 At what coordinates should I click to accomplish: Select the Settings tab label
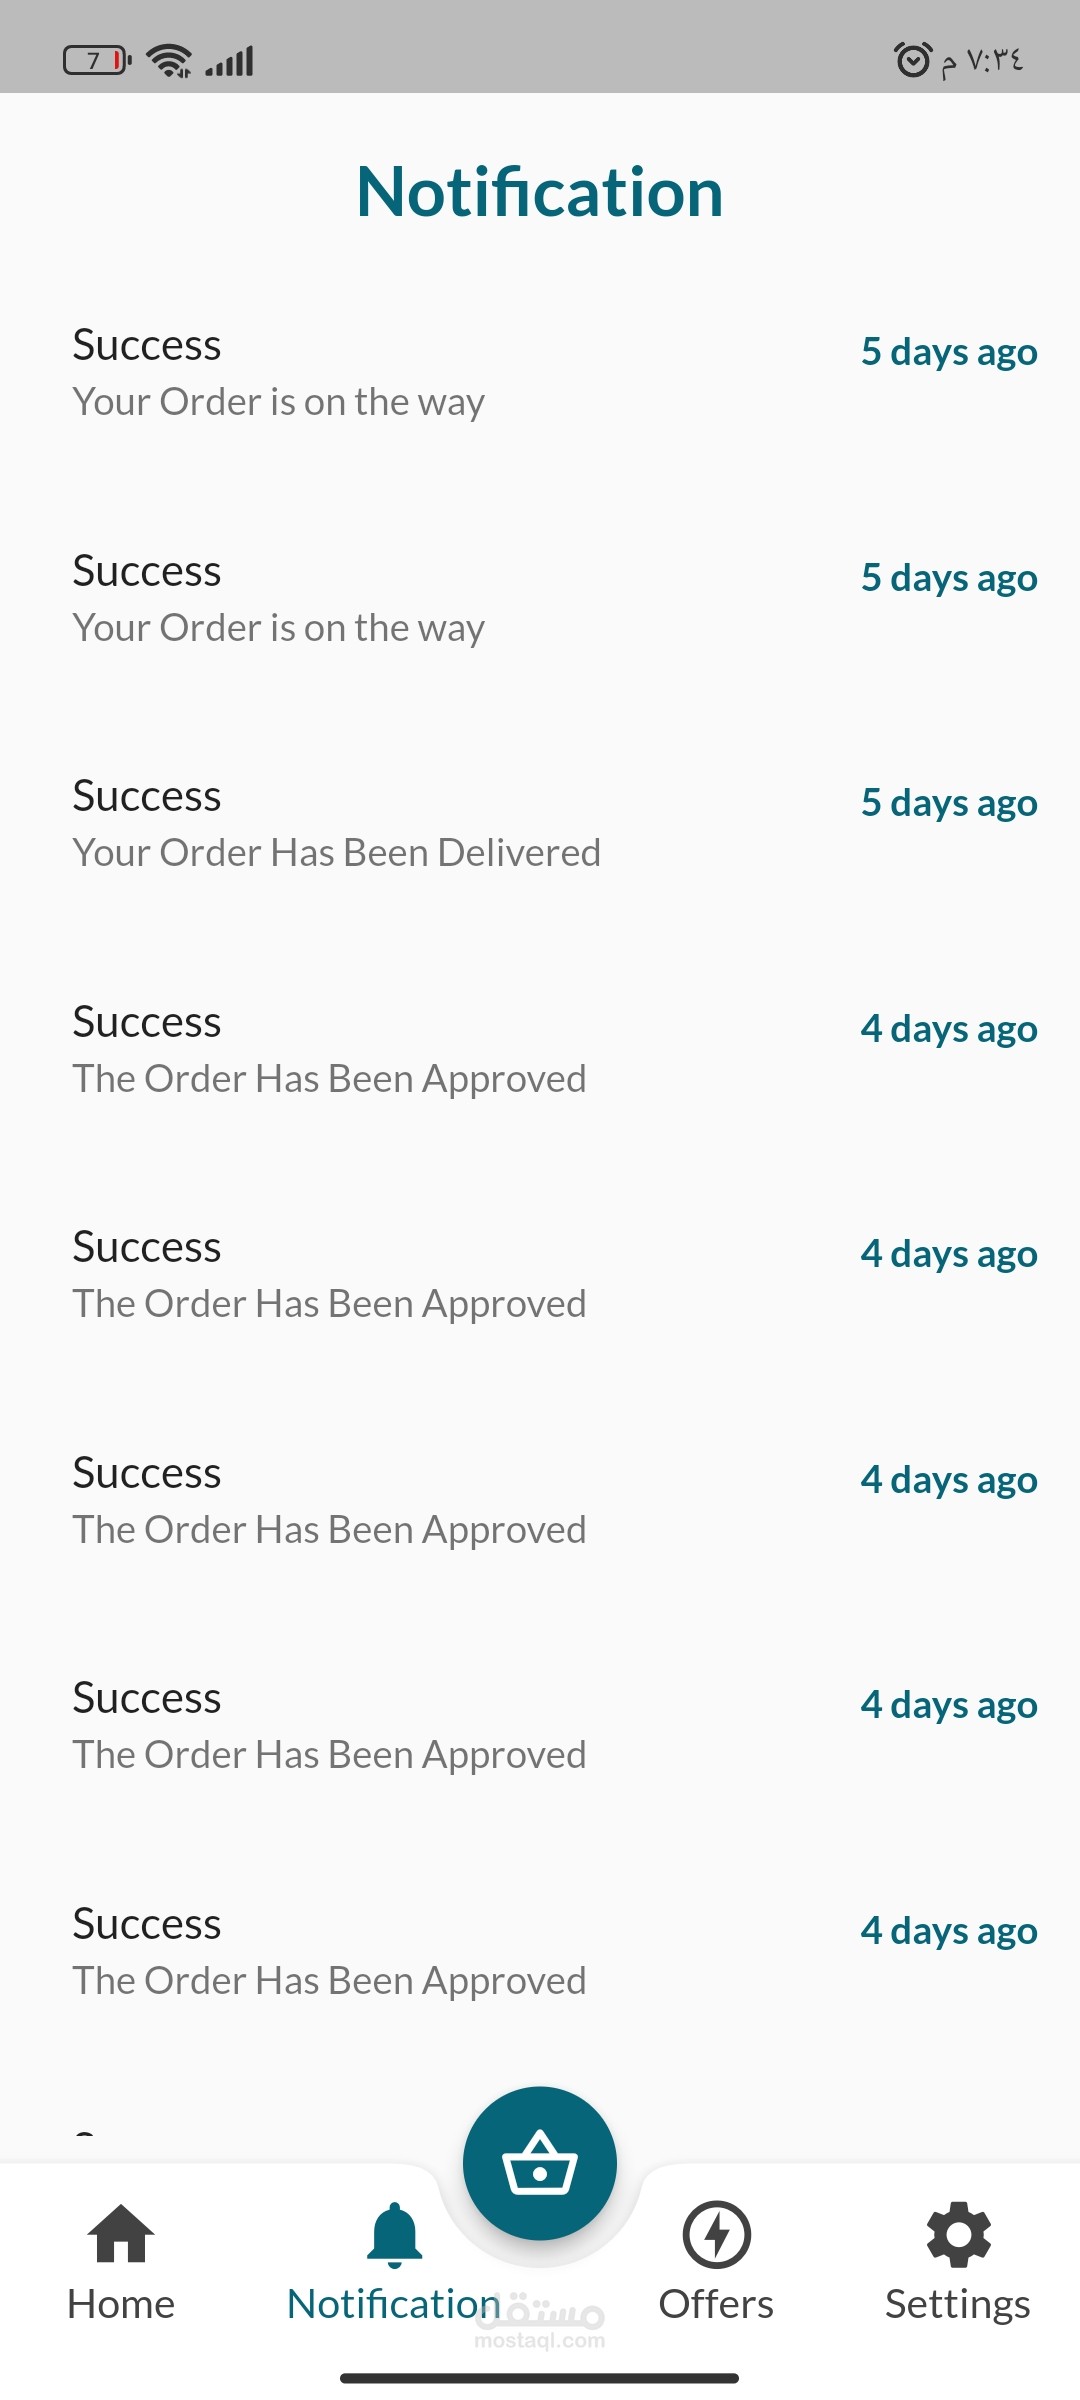[958, 2305]
